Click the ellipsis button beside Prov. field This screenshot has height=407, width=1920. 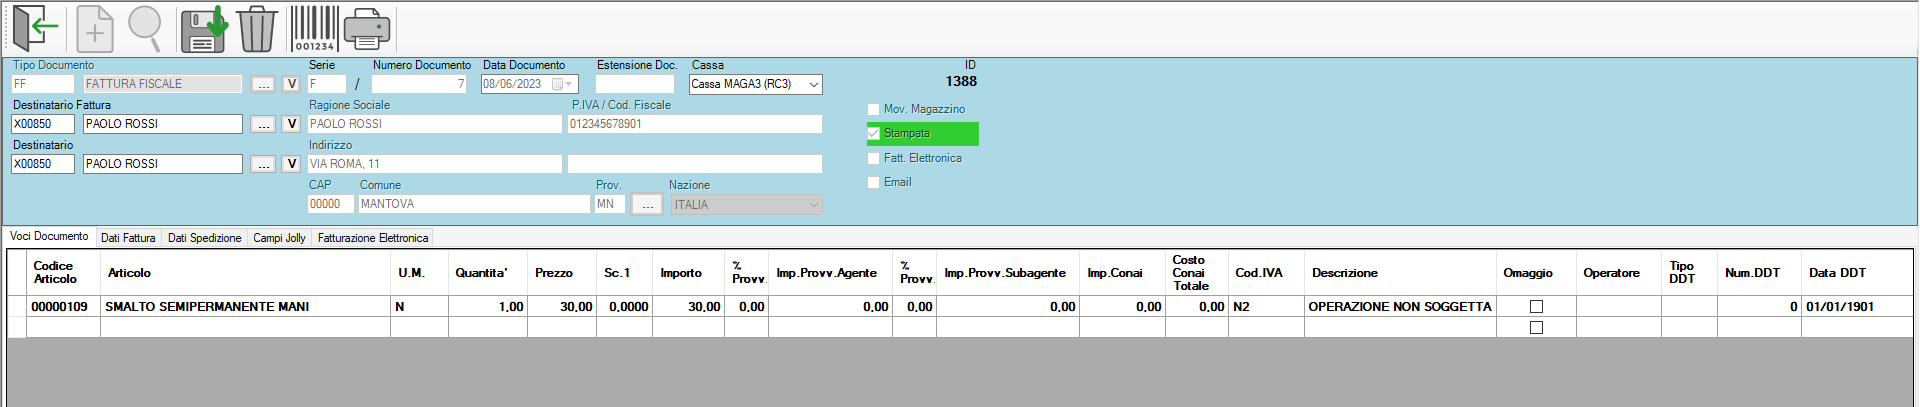(647, 204)
